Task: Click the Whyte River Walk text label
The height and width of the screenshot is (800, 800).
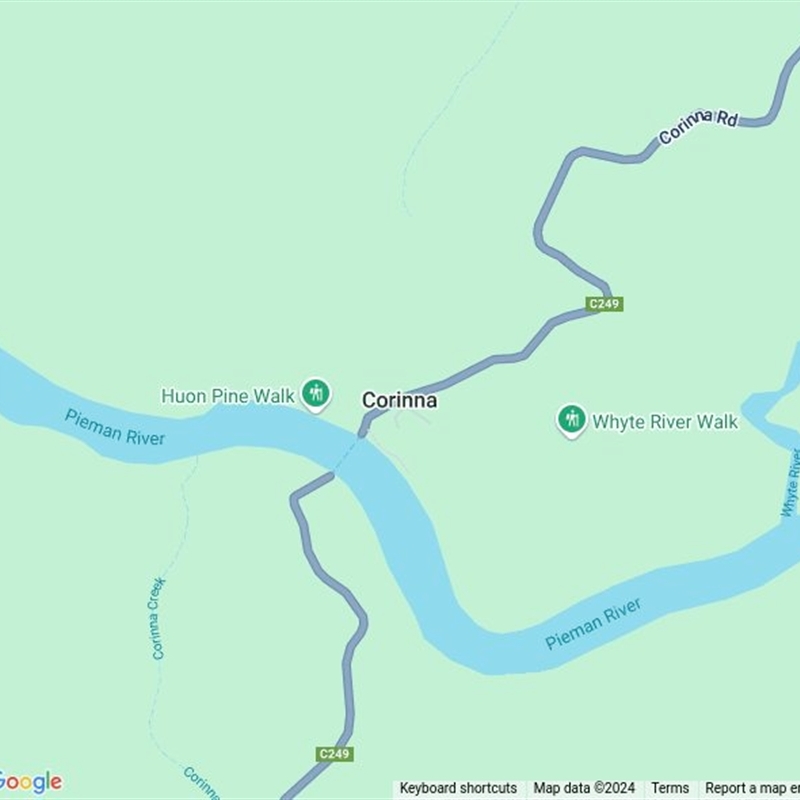Action: click(665, 422)
